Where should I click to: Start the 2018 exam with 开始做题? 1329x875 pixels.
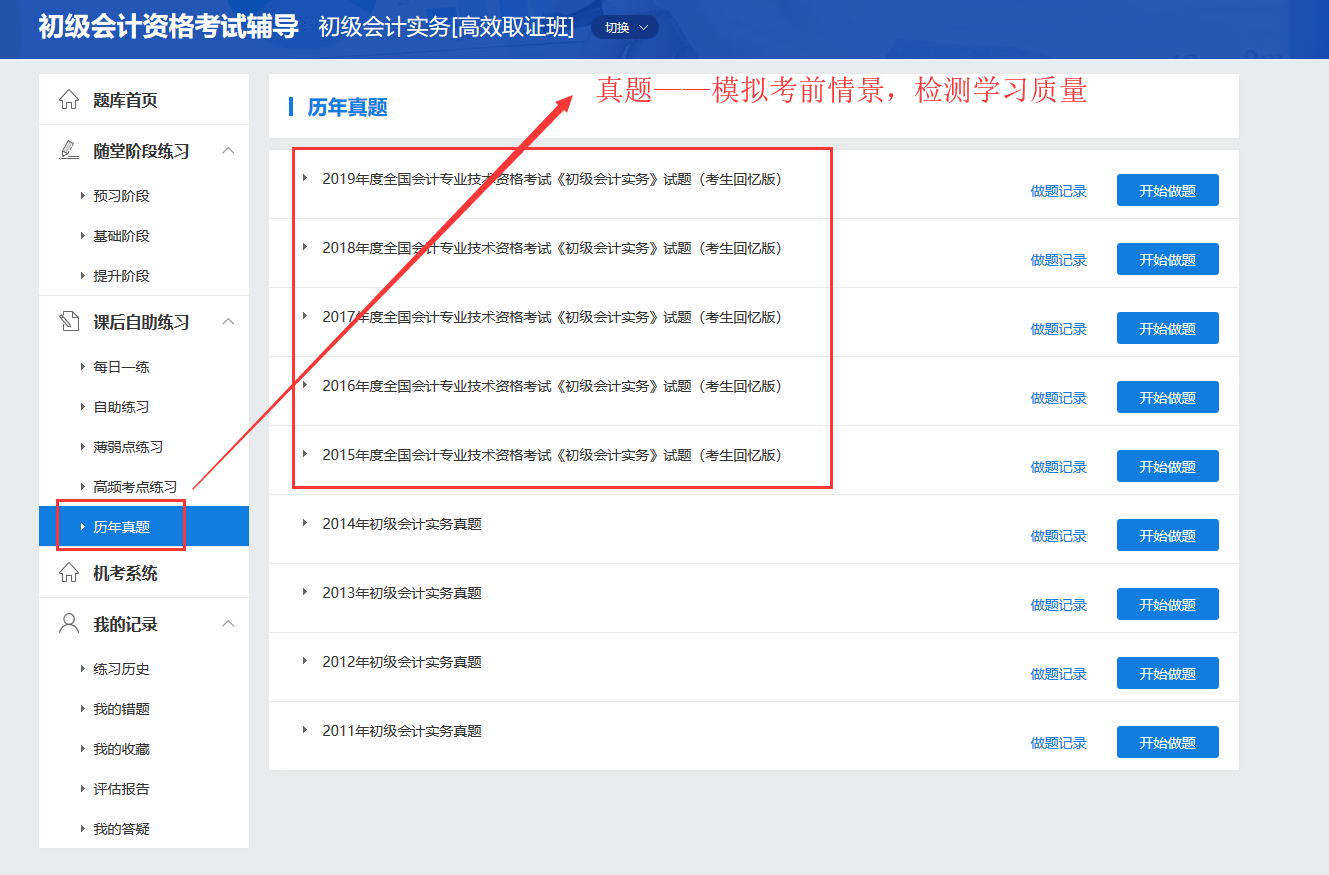pos(1167,259)
